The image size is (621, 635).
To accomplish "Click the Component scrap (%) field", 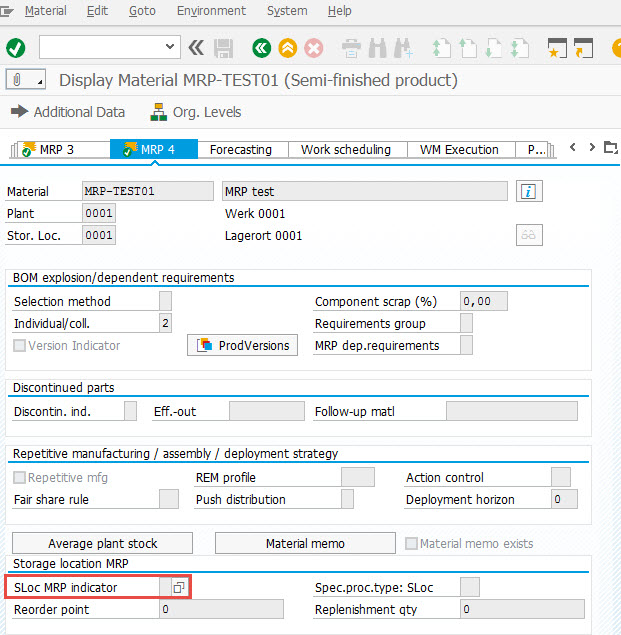I will pyautogui.click(x=484, y=301).
